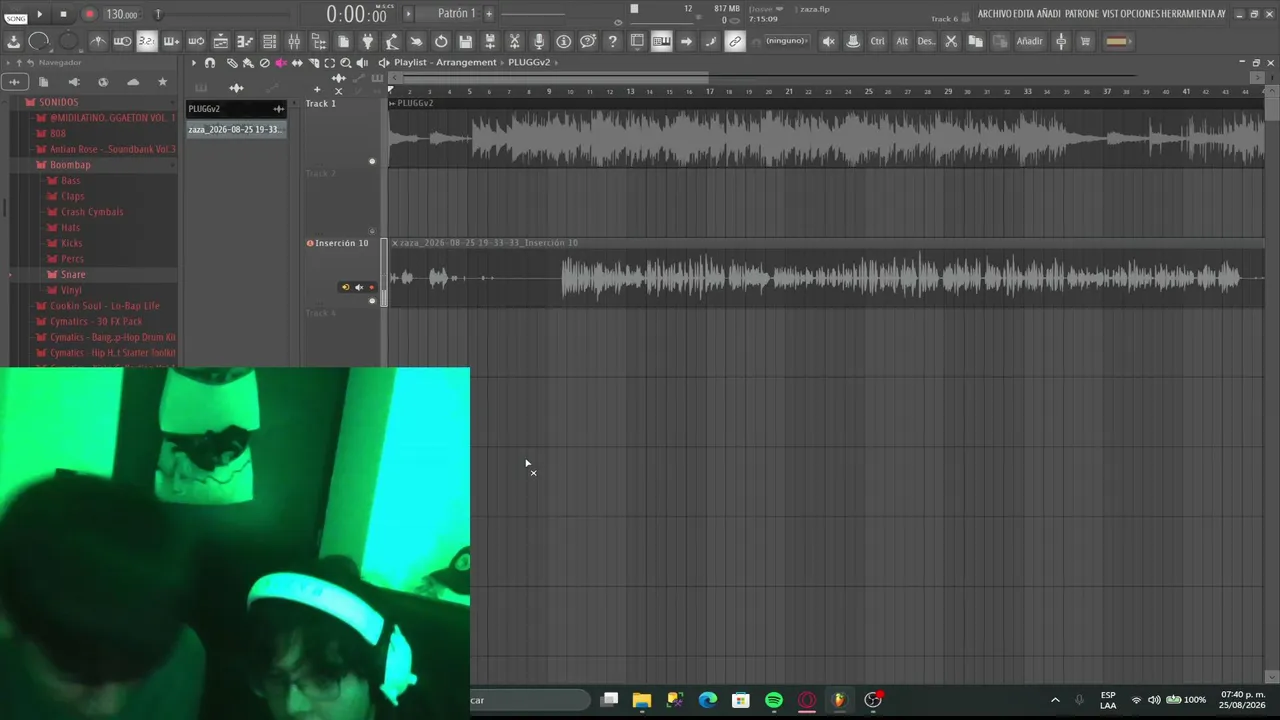
Task: Select the Playlist zoom tool
Action: tap(345, 63)
